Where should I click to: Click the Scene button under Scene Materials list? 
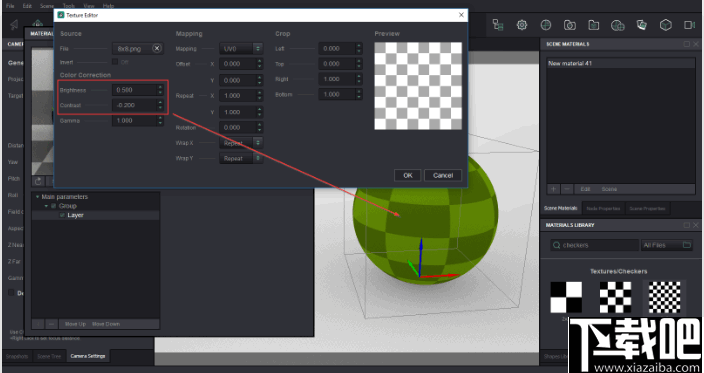pyautogui.click(x=609, y=189)
